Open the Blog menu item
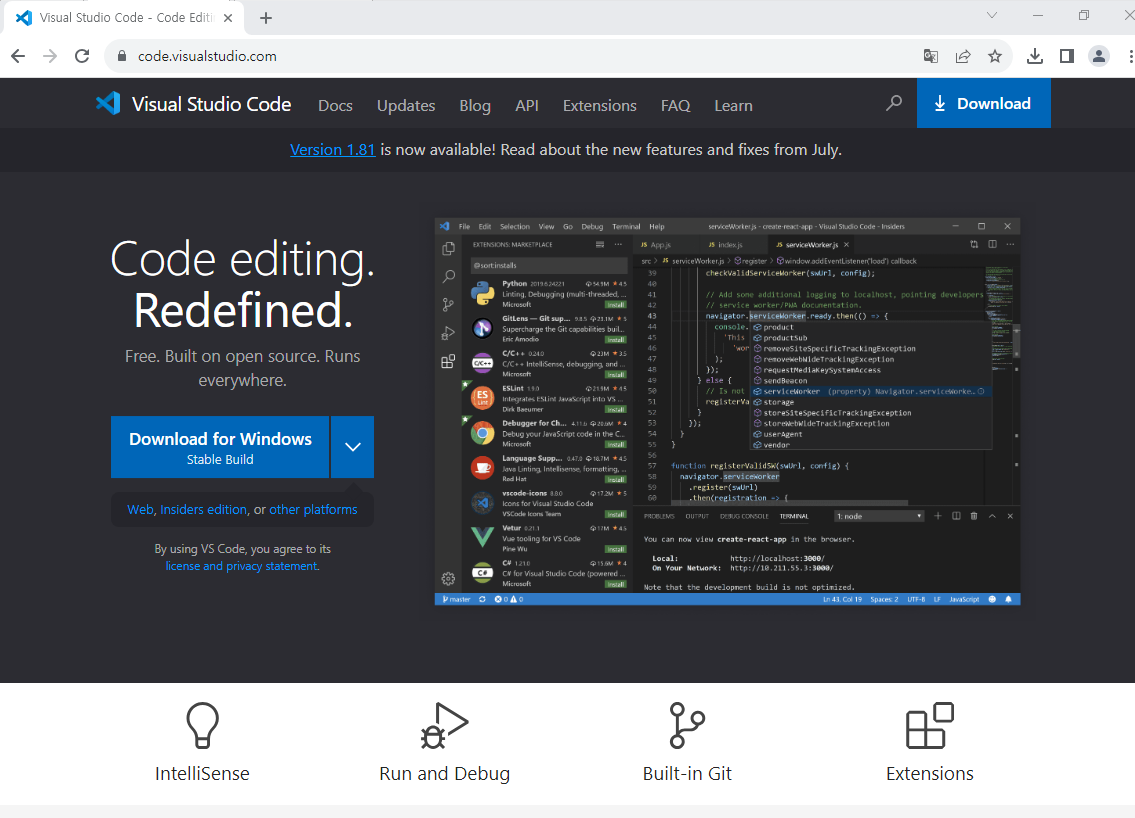 pos(475,106)
